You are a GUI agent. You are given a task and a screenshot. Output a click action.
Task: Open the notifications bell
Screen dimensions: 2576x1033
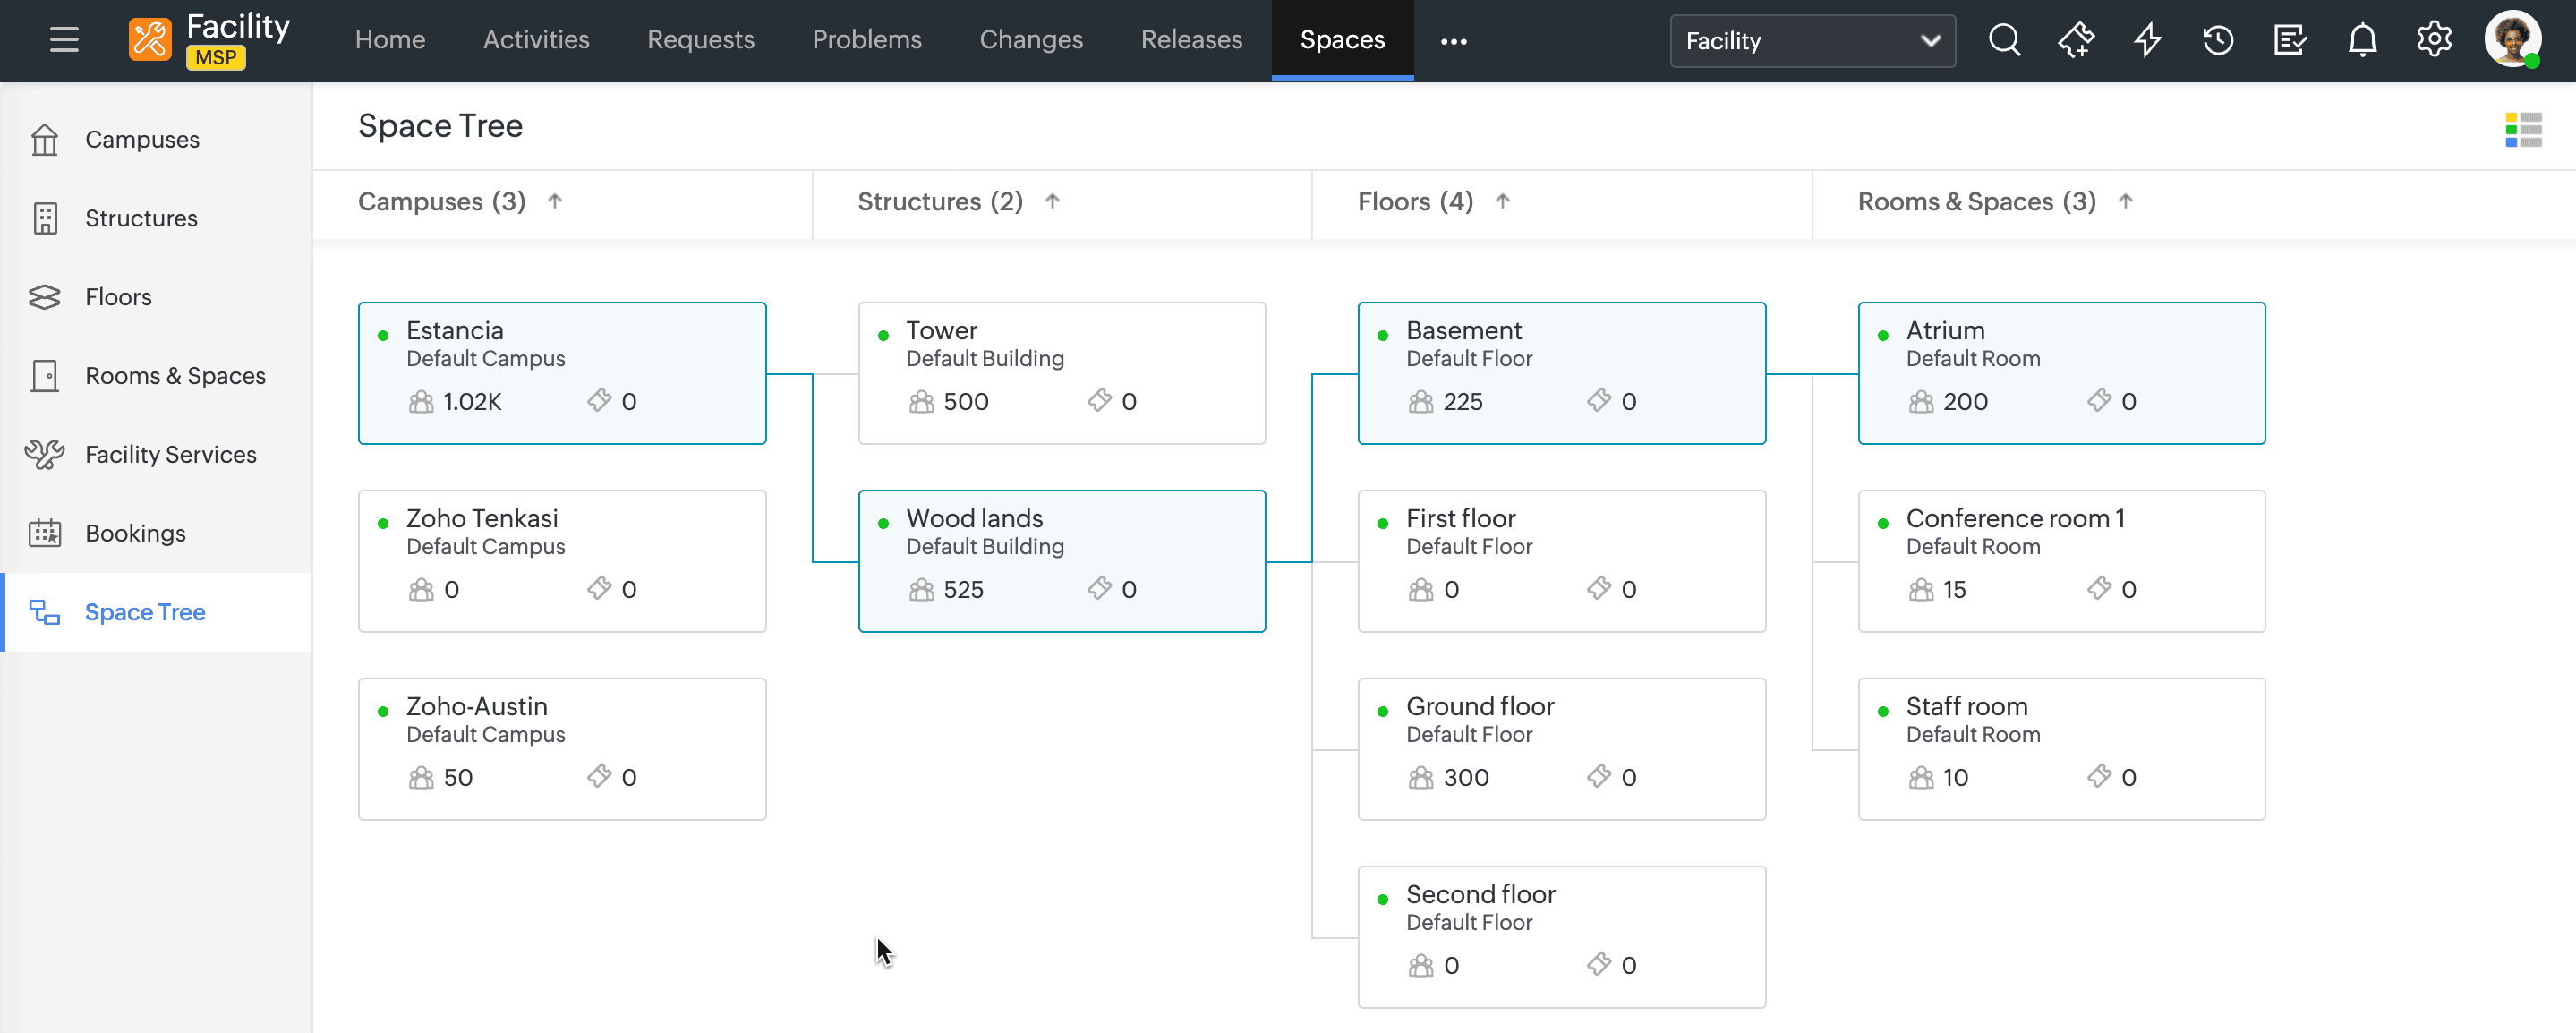(2362, 40)
